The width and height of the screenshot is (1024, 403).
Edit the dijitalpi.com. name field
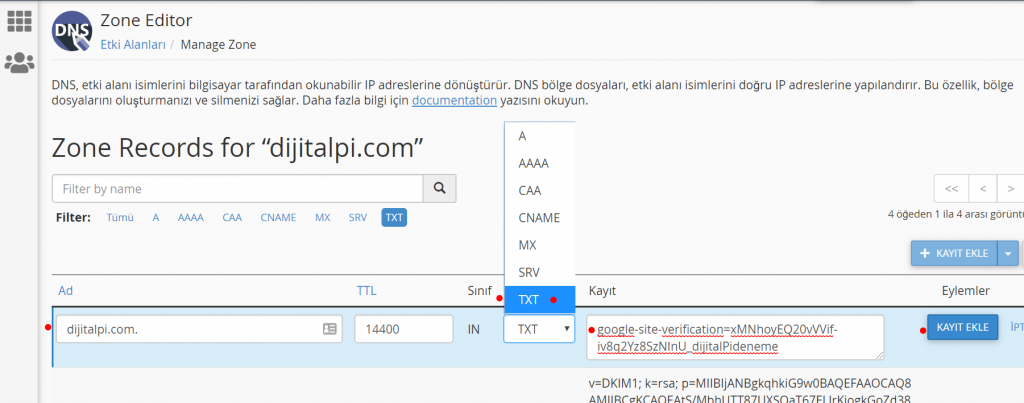pyautogui.click(x=199, y=329)
